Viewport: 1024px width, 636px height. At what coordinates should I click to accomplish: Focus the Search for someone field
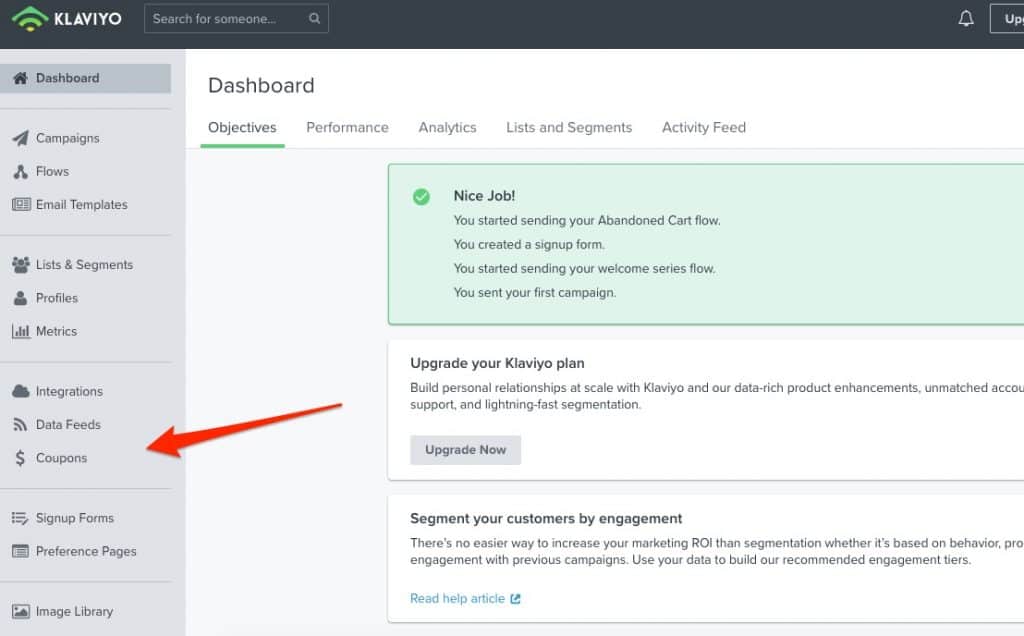pyautogui.click(x=236, y=19)
